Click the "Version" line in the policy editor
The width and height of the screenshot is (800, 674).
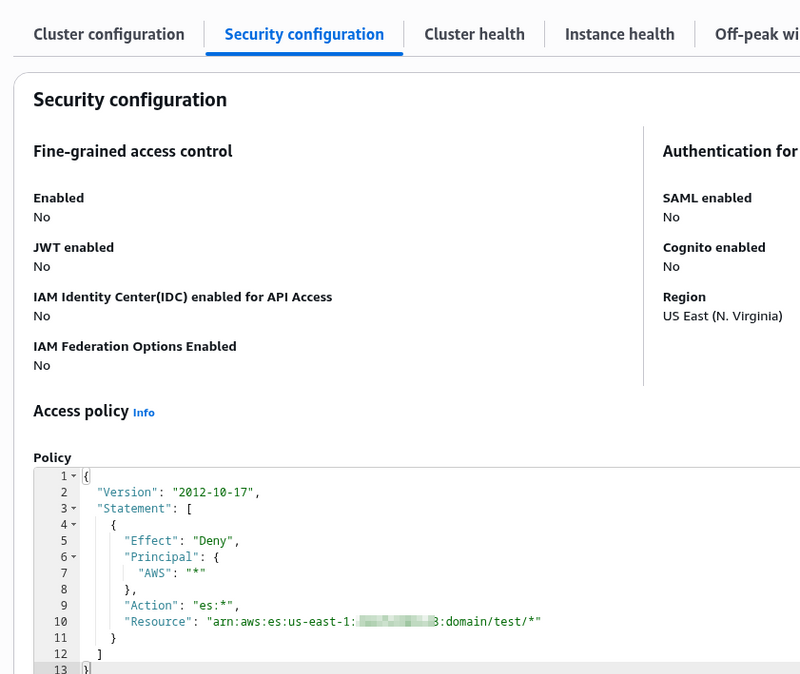pos(178,492)
